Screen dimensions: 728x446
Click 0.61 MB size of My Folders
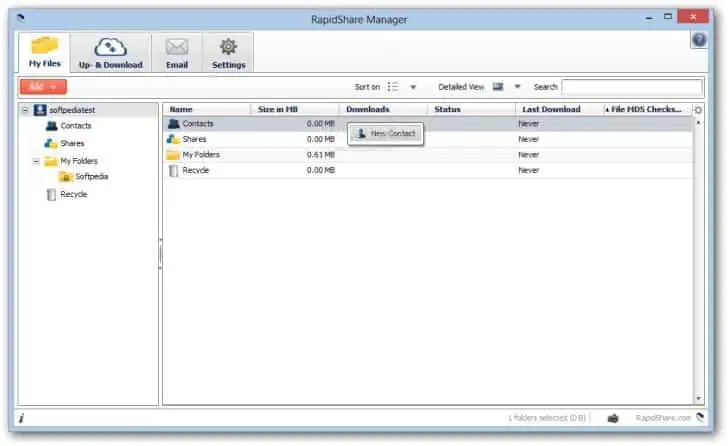click(320, 155)
